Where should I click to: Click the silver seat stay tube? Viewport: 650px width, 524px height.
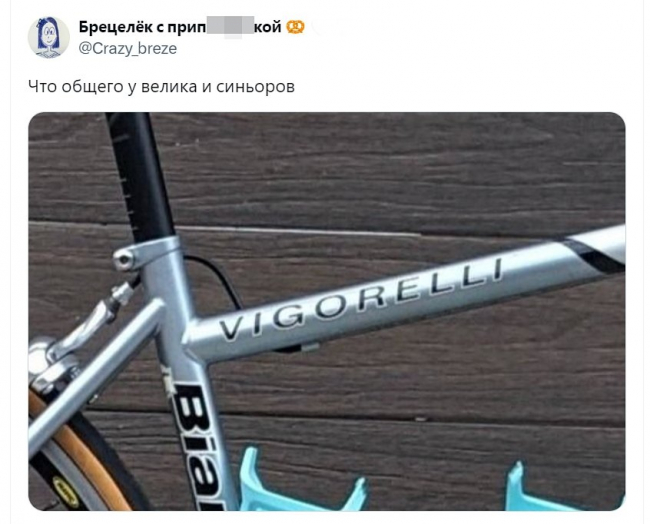(93, 373)
